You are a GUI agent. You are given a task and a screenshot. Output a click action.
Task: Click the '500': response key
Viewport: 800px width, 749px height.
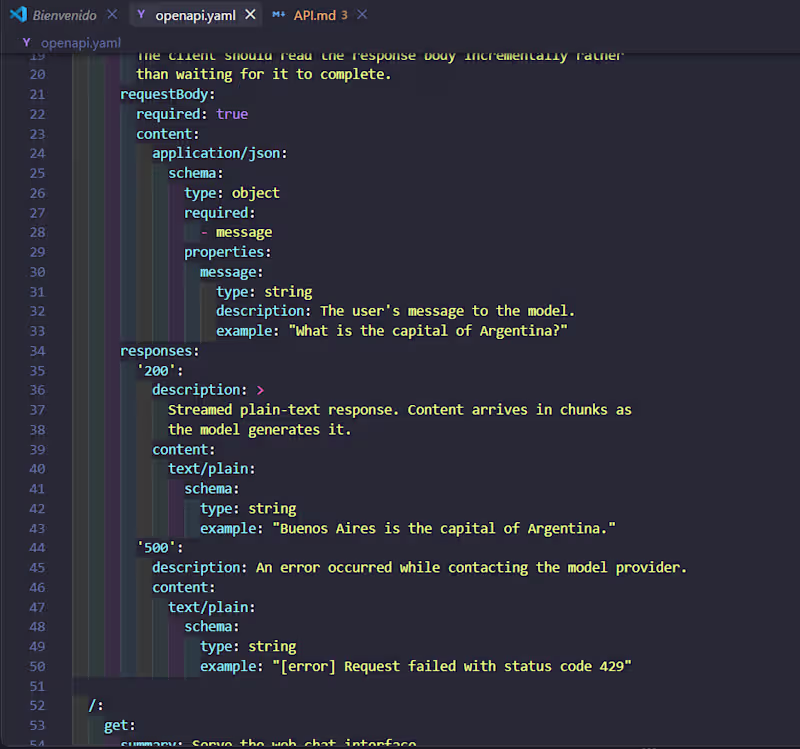[x=160, y=548]
